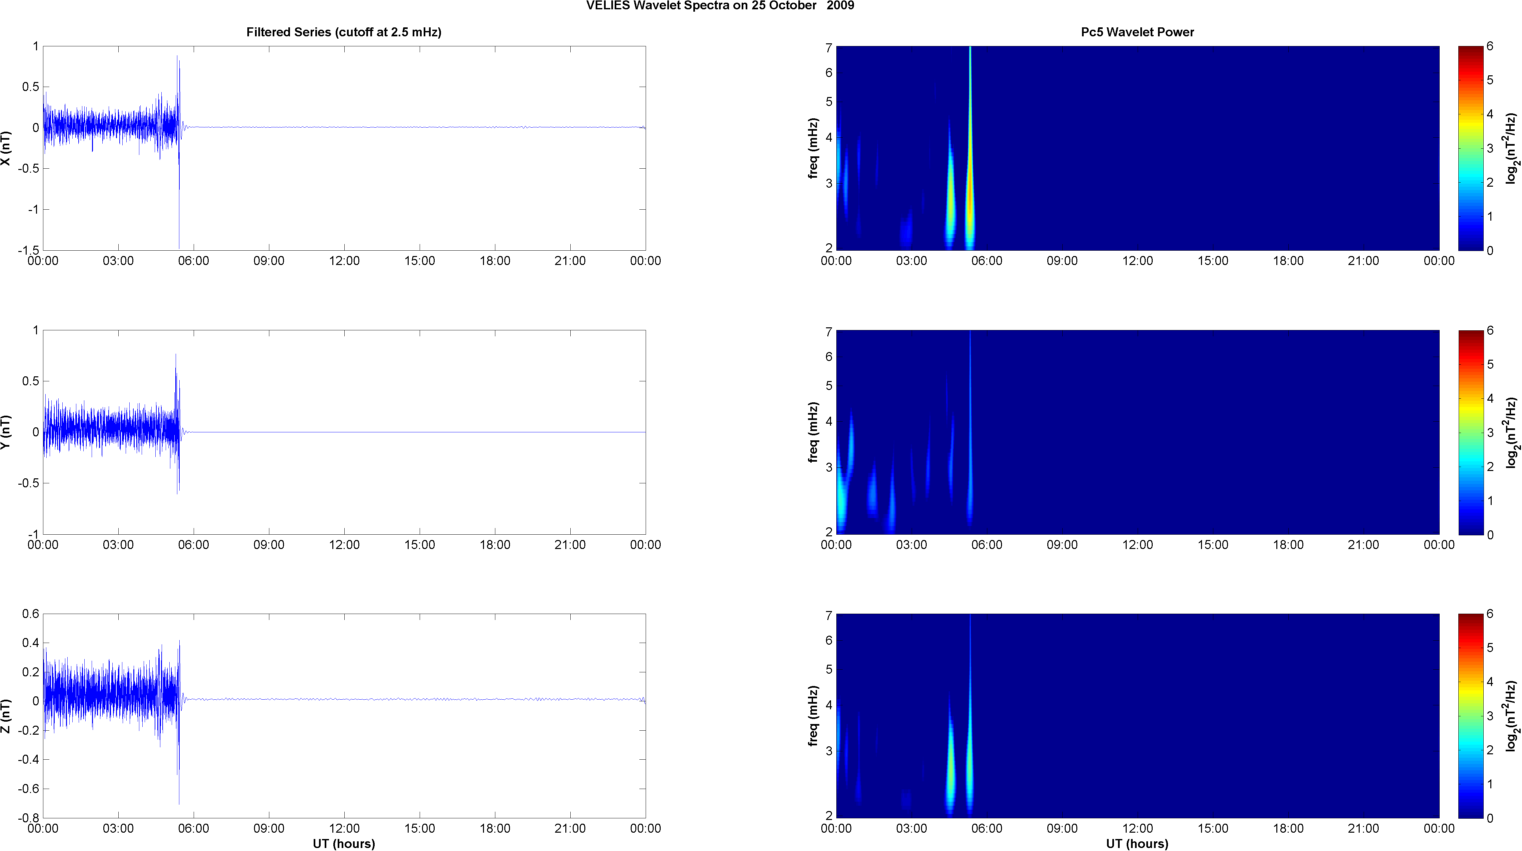Click the top colorbar's log2(nT²/Hz) label
Screen dimensions: 1522x851
pos(1512,148)
